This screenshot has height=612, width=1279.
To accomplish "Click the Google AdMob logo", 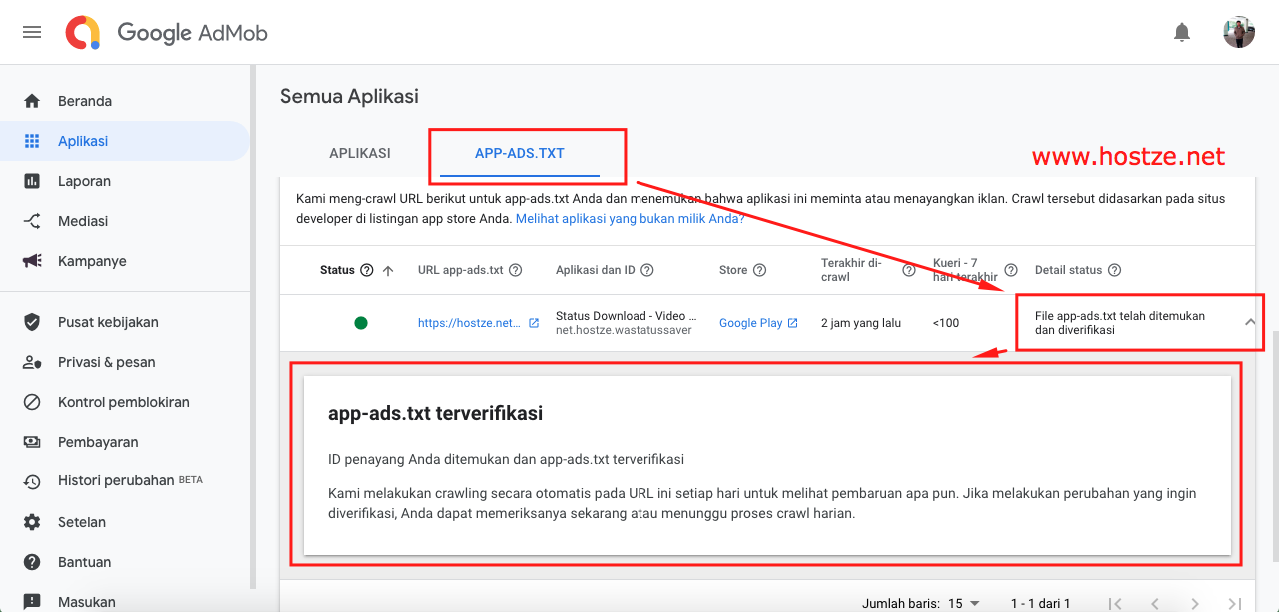I will [167, 33].
